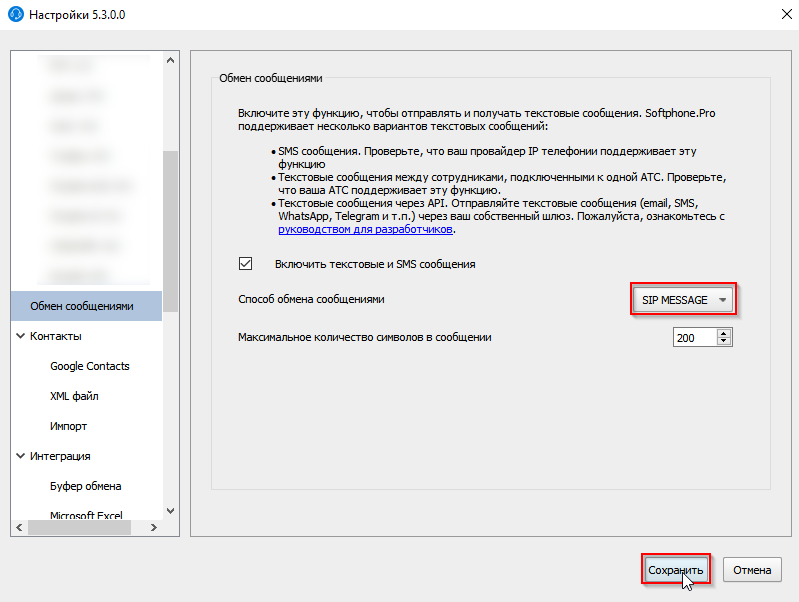Screen dimensions: 799x602
Task: Open the Буфер обмена settings page
Action: 86,486
